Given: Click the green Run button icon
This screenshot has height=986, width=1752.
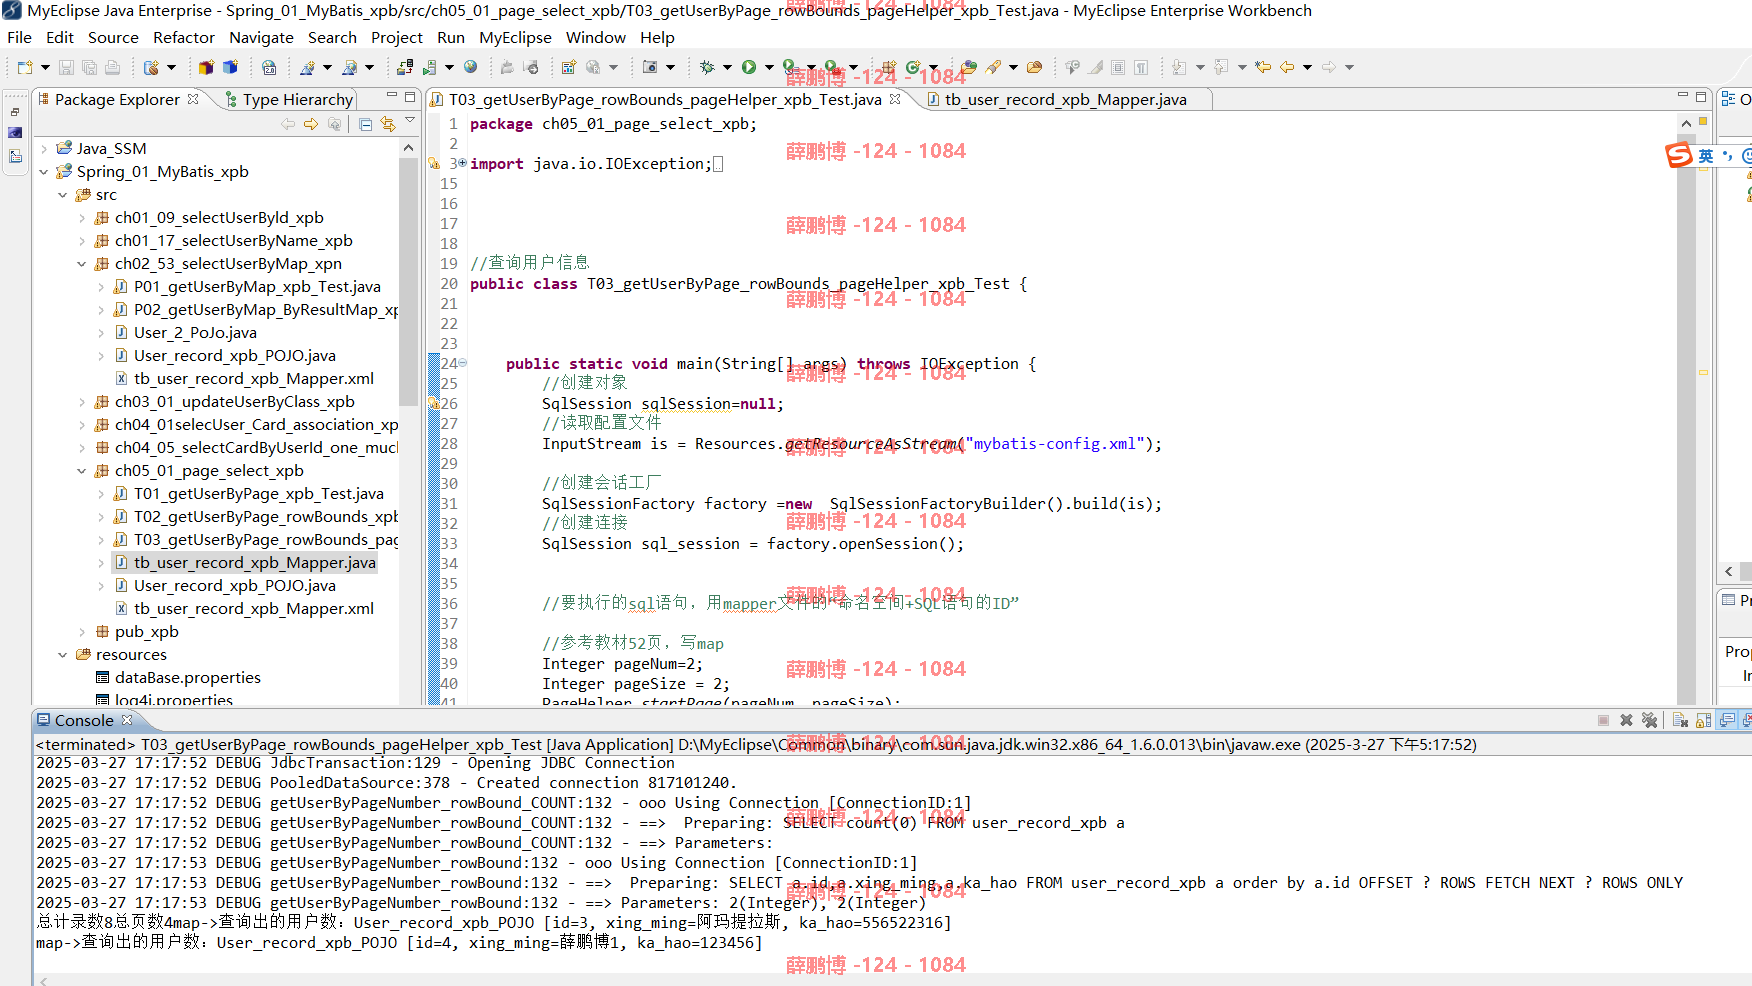Looking at the screenshot, I should coord(749,67).
